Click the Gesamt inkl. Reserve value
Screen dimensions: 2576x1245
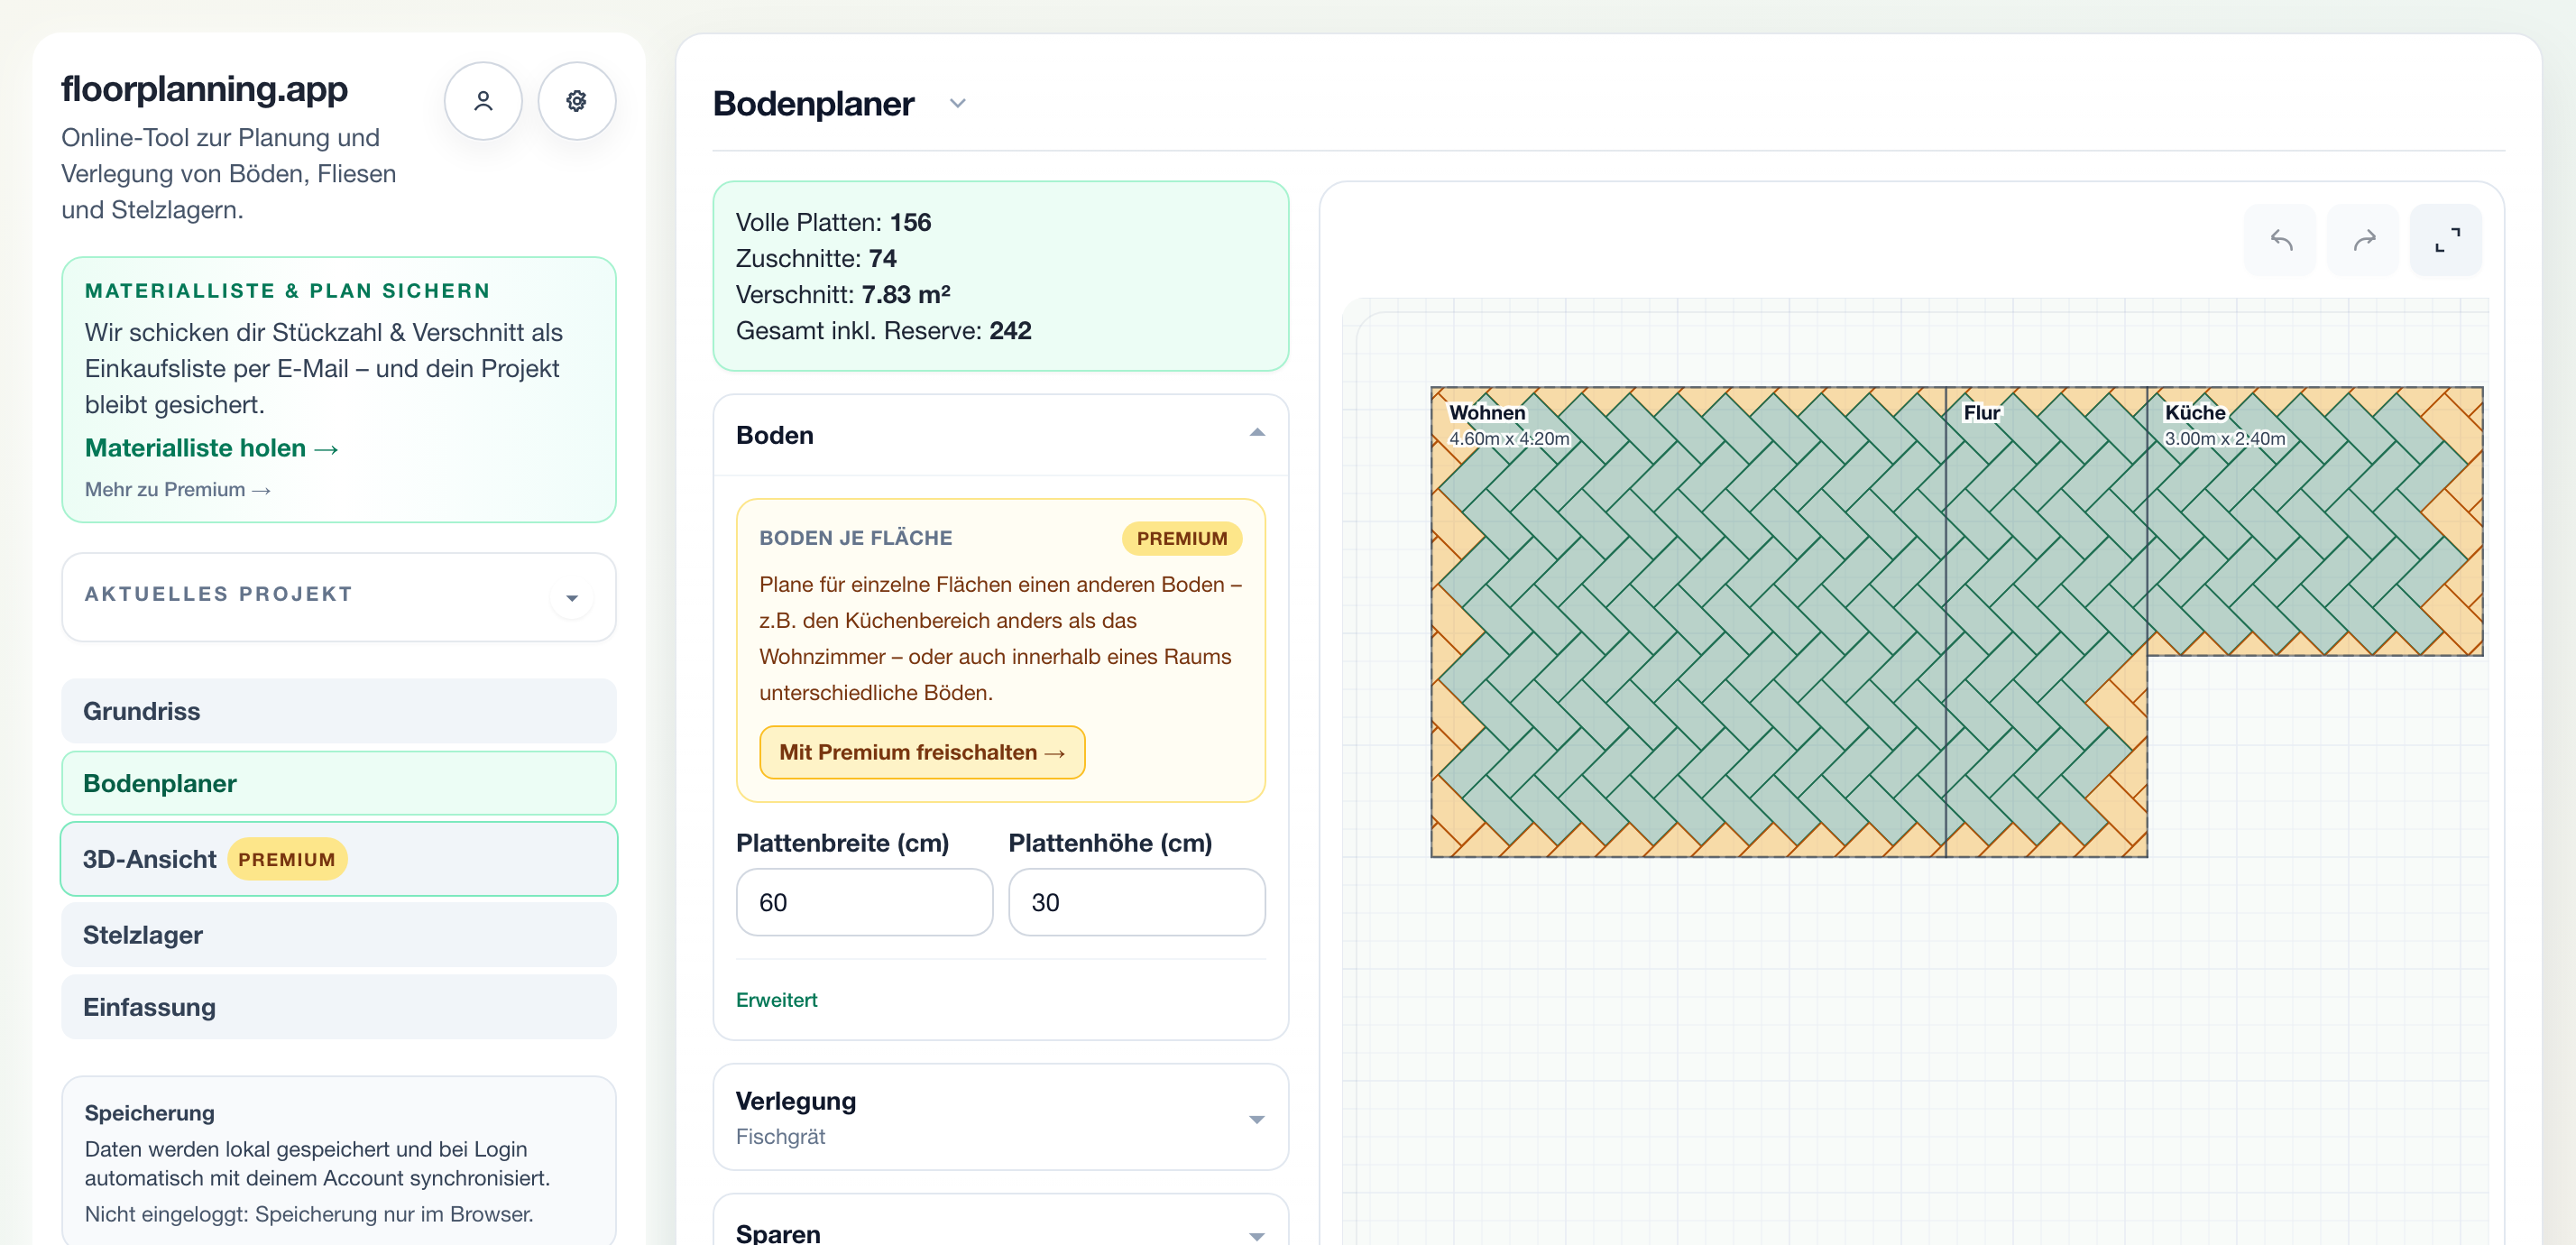point(1010,331)
